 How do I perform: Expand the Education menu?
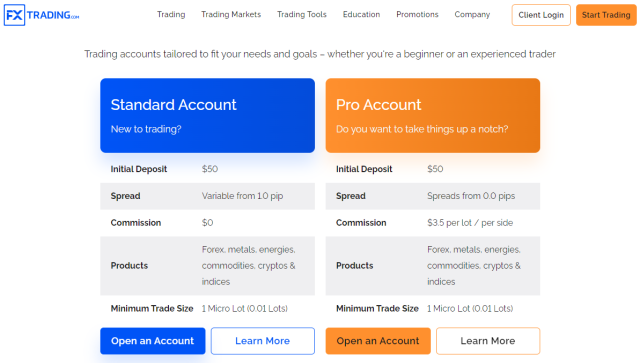(361, 15)
